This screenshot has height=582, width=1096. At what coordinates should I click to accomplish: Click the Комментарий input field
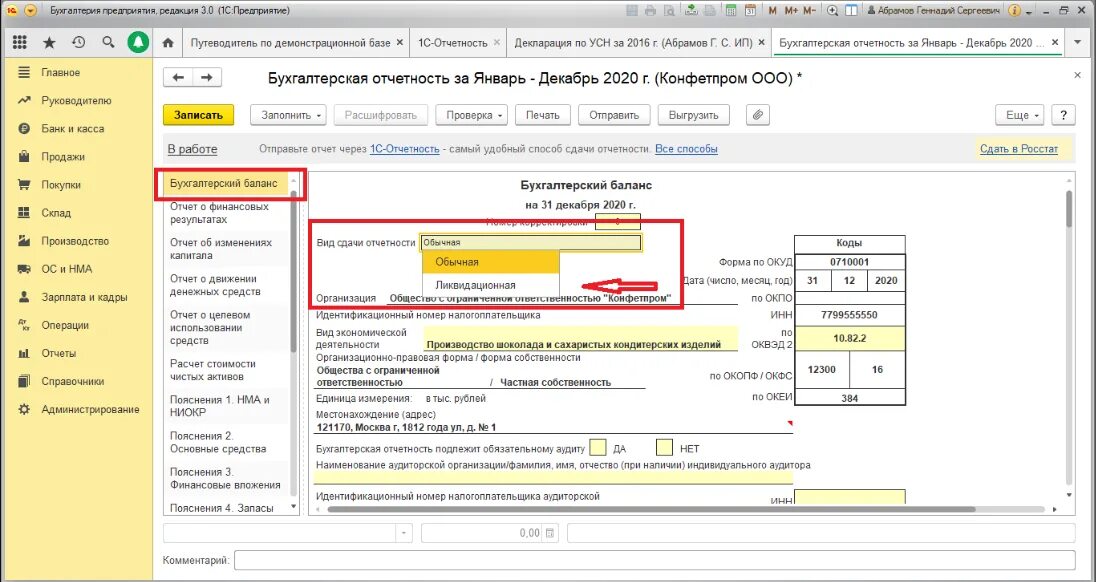click(x=655, y=560)
